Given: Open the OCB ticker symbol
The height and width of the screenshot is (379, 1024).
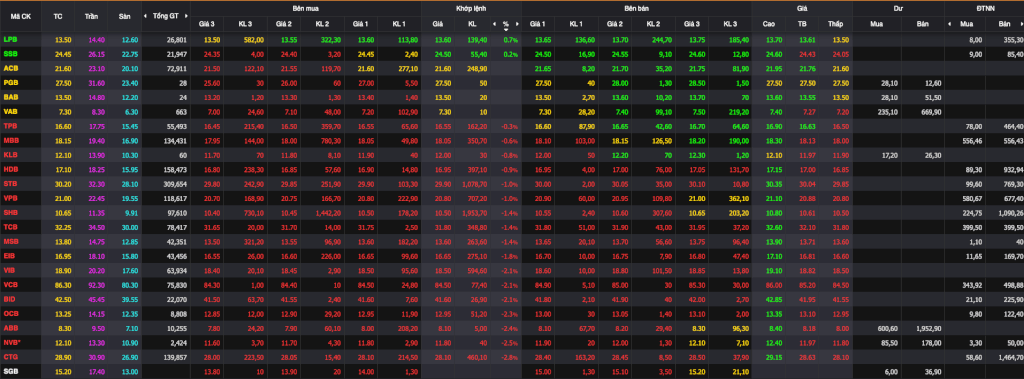Looking at the screenshot, I should point(10,313).
